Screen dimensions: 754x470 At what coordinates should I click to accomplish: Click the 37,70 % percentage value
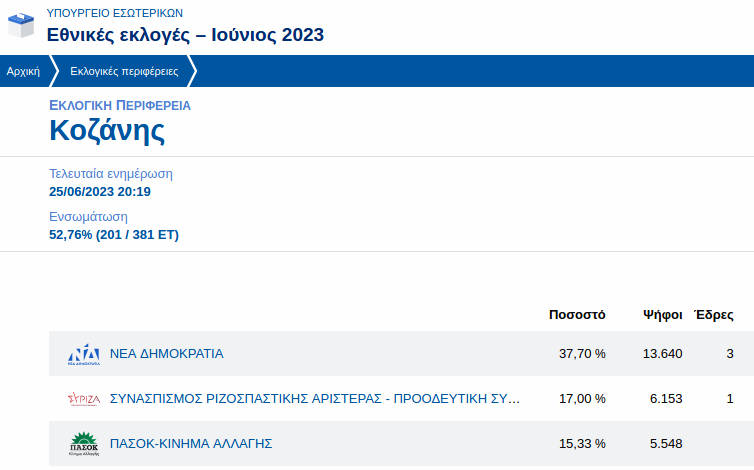coord(582,354)
